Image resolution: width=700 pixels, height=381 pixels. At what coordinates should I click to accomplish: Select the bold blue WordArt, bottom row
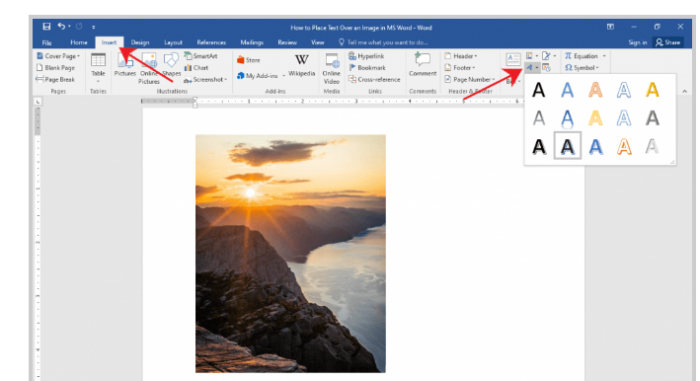(596, 147)
